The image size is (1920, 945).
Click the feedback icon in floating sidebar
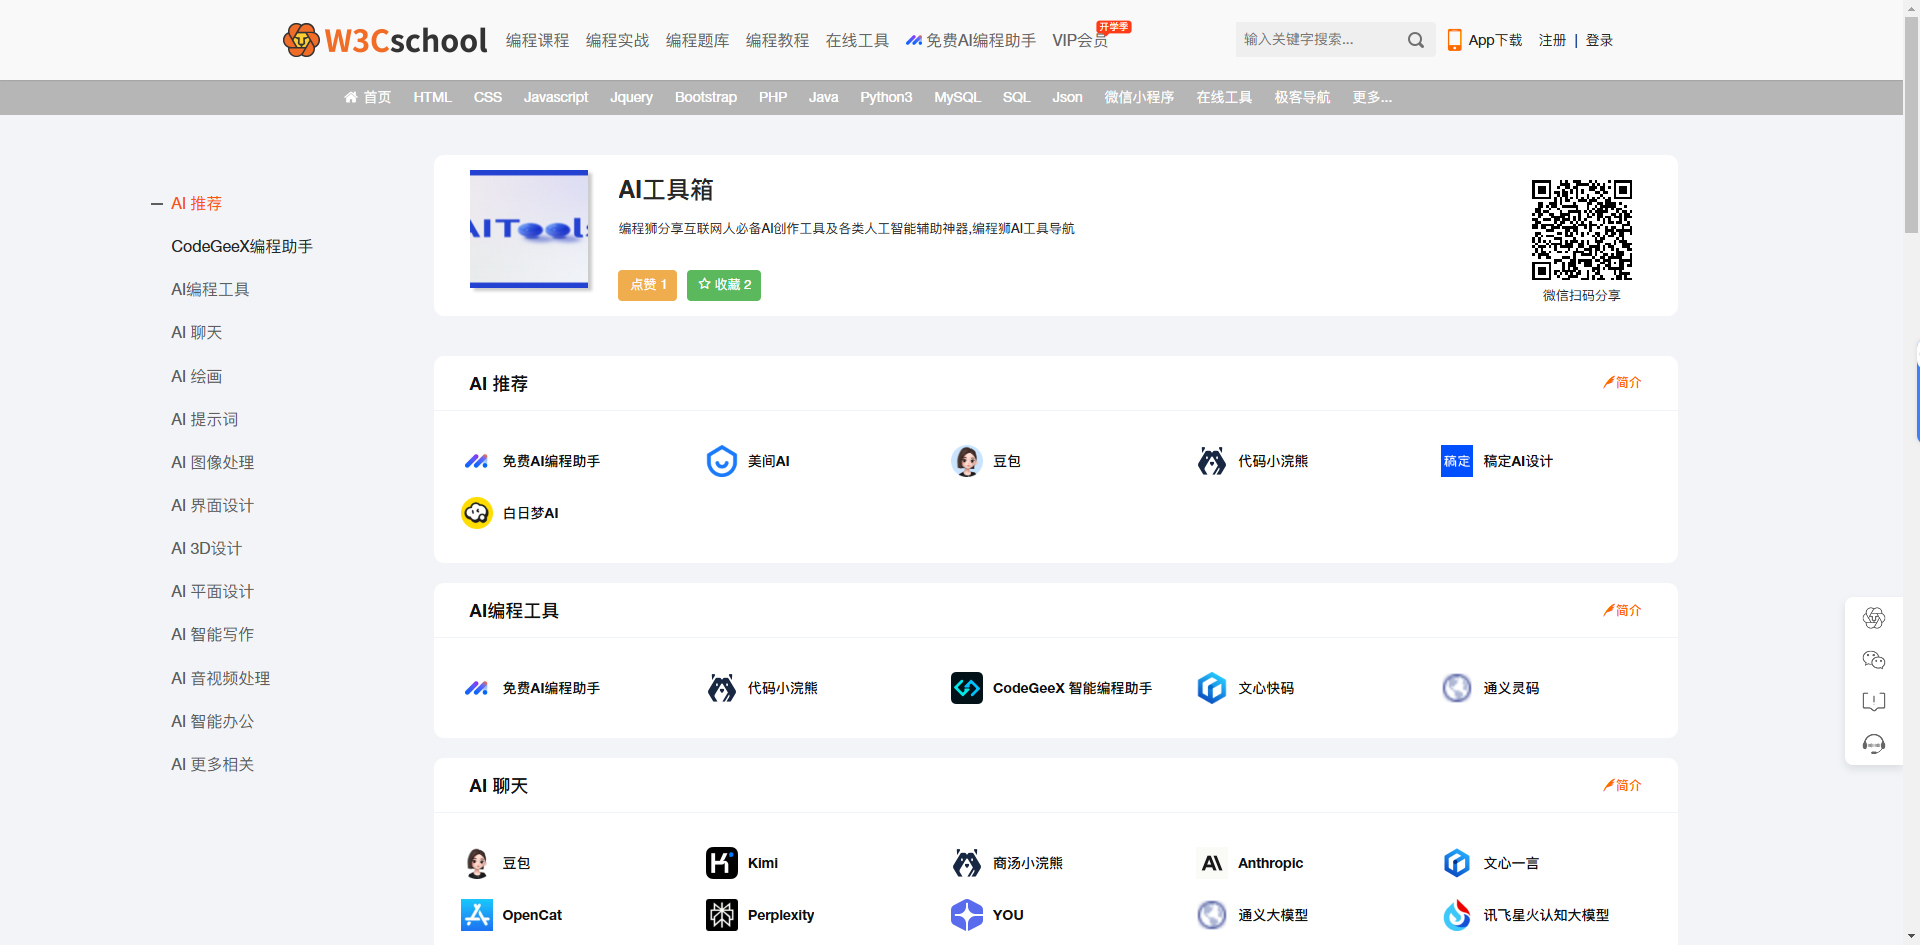(x=1874, y=702)
